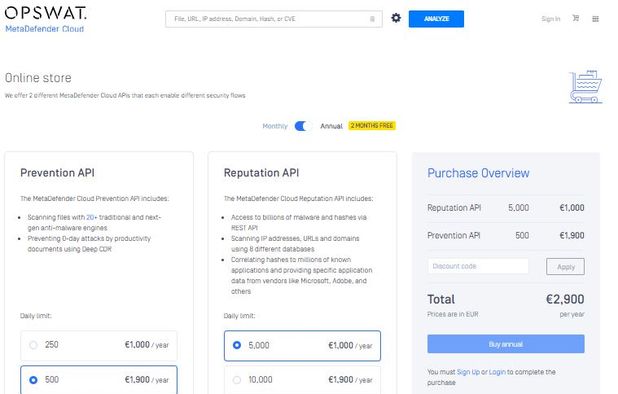
Task: Select the 500 Prevention daily limit
Action: [x=99, y=380]
